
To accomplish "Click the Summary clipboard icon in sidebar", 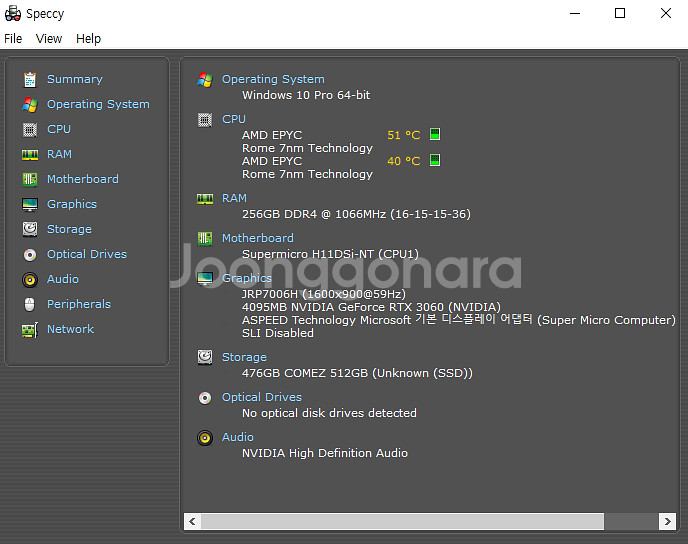I will pos(30,79).
